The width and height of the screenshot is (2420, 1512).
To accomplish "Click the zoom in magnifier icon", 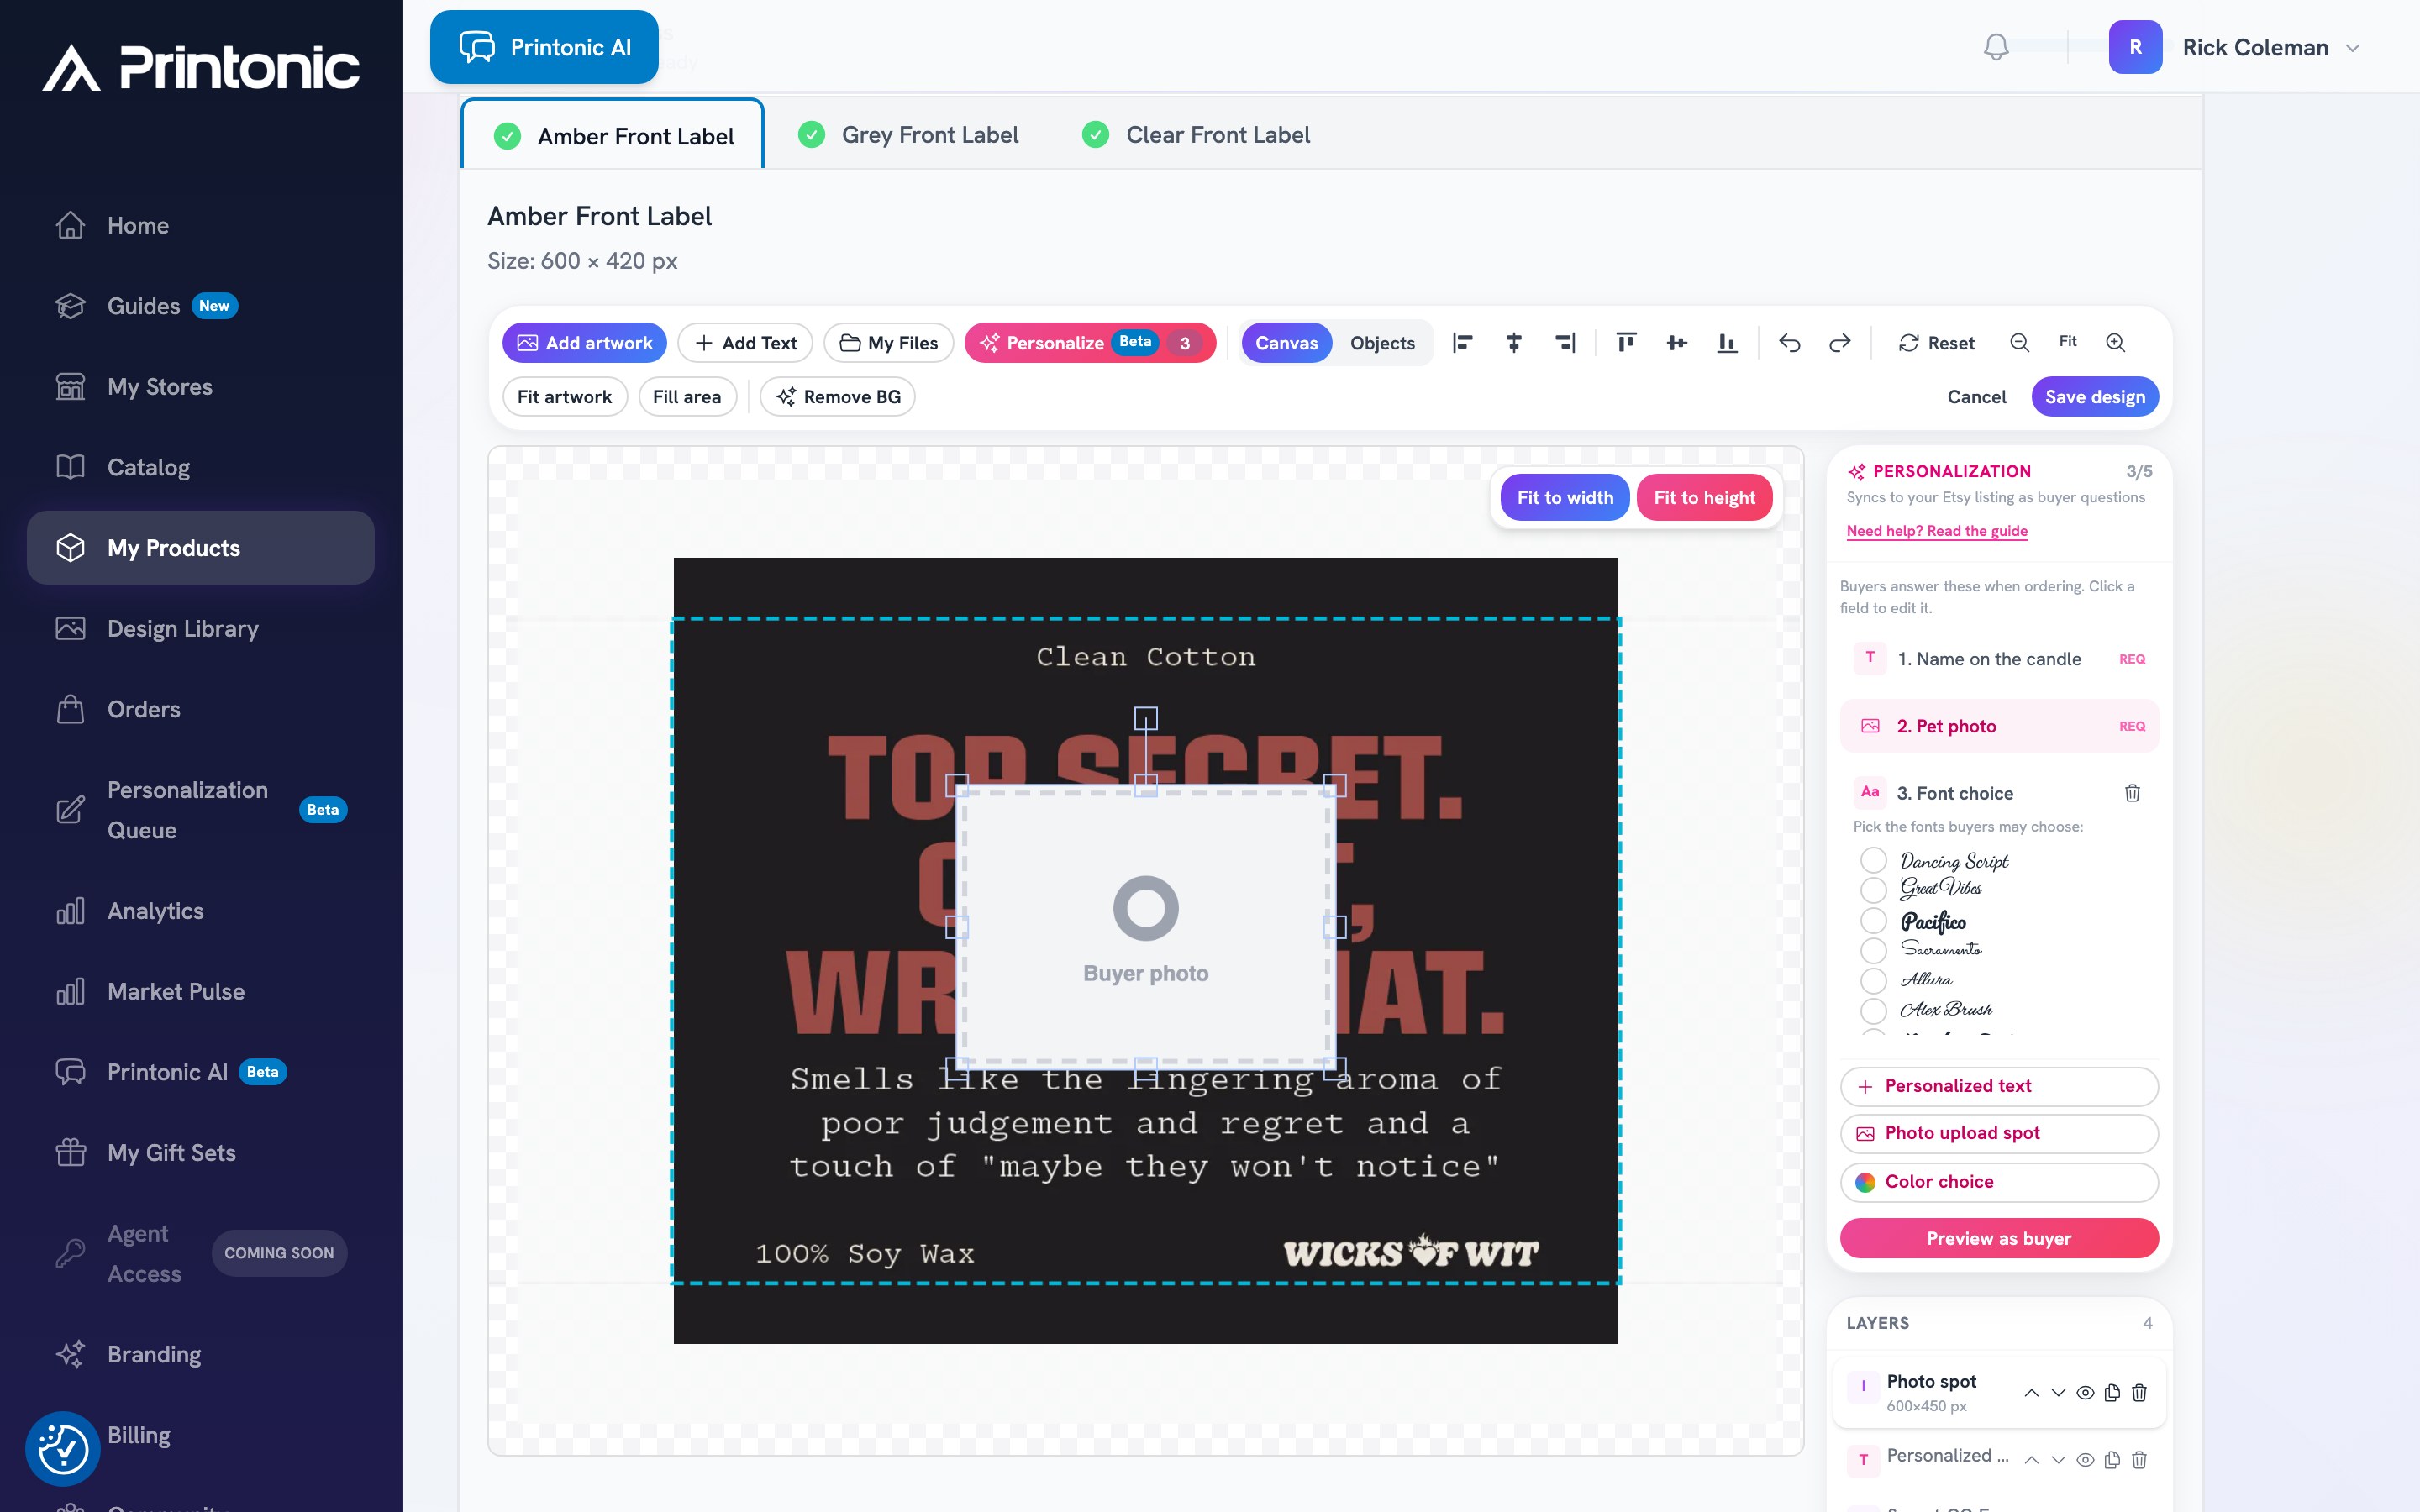I will coord(2115,342).
